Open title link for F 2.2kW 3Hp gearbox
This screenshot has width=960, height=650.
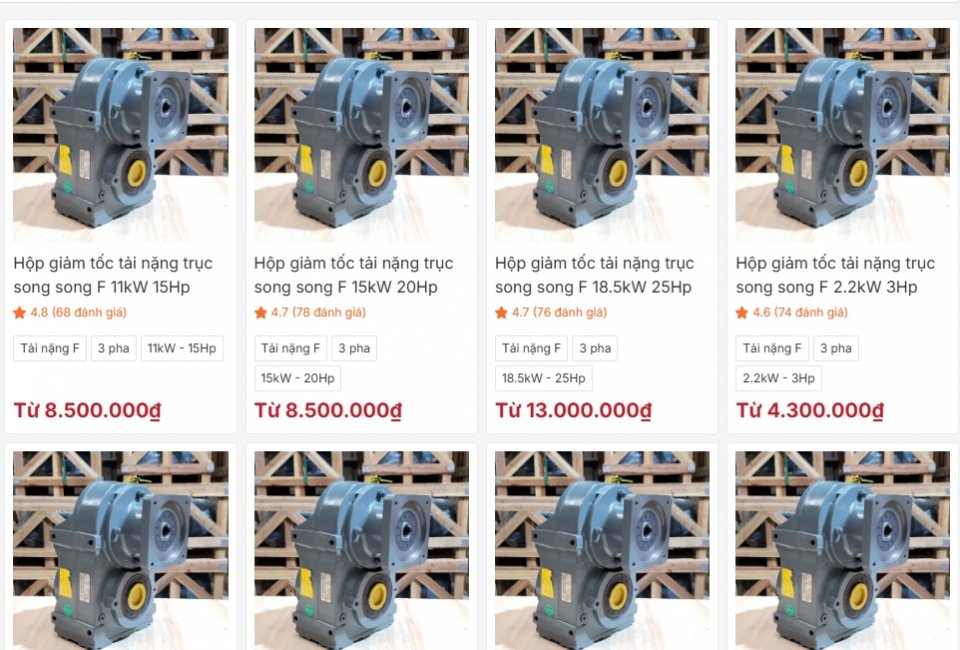[x=835, y=275]
